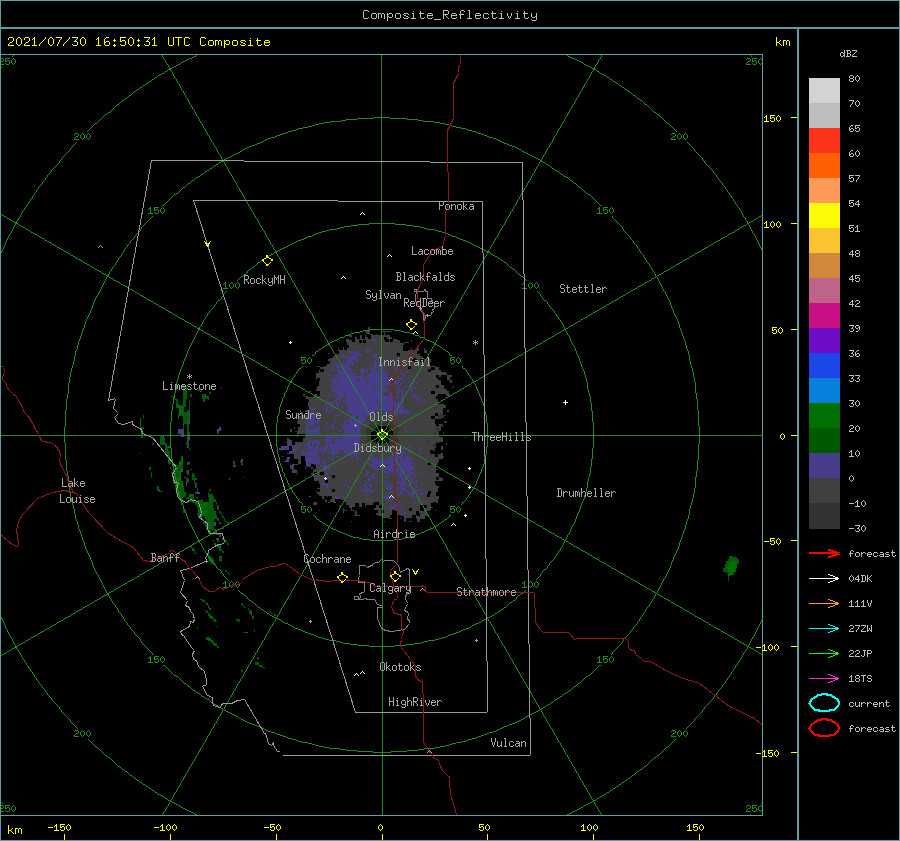Click the yellow v marker right of Calgary diamond
This screenshot has width=900, height=841.
[x=415, y=572]
